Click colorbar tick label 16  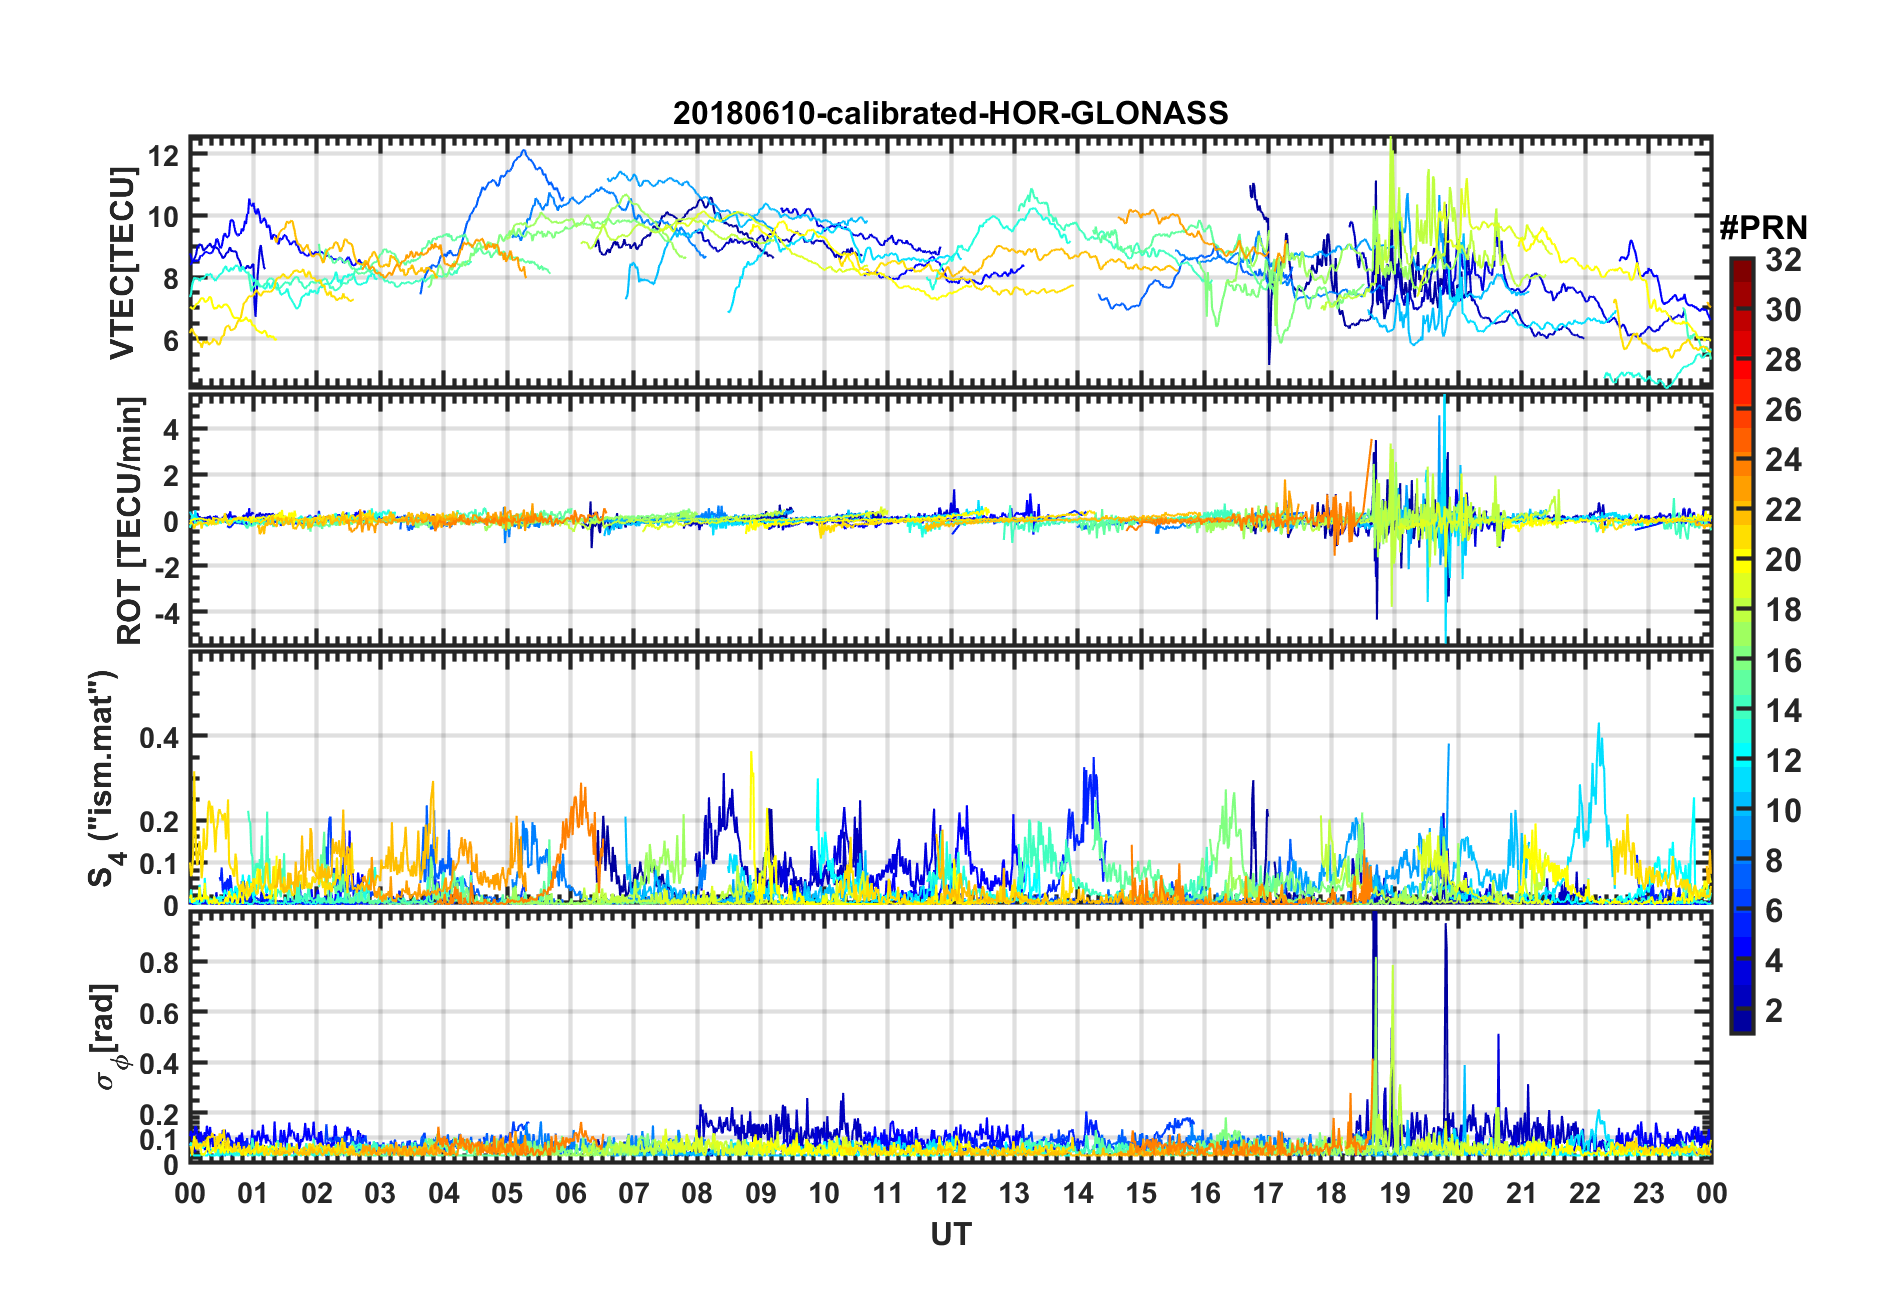tap(1783, 661)
